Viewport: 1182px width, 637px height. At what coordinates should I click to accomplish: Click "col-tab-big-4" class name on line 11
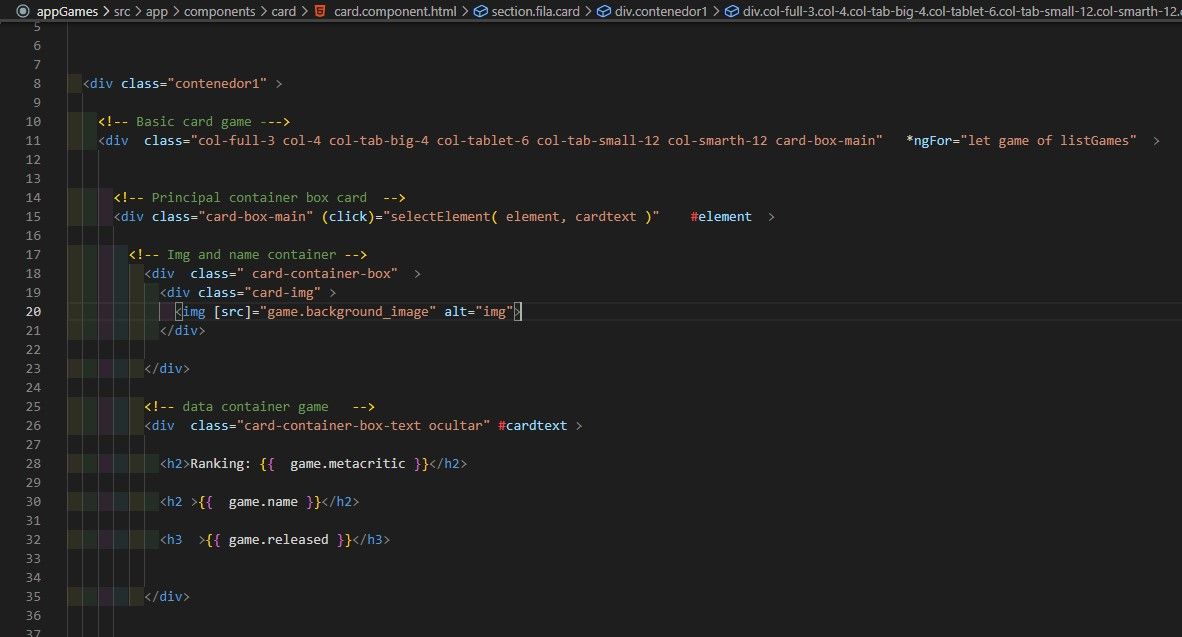(x=378, y=140)
